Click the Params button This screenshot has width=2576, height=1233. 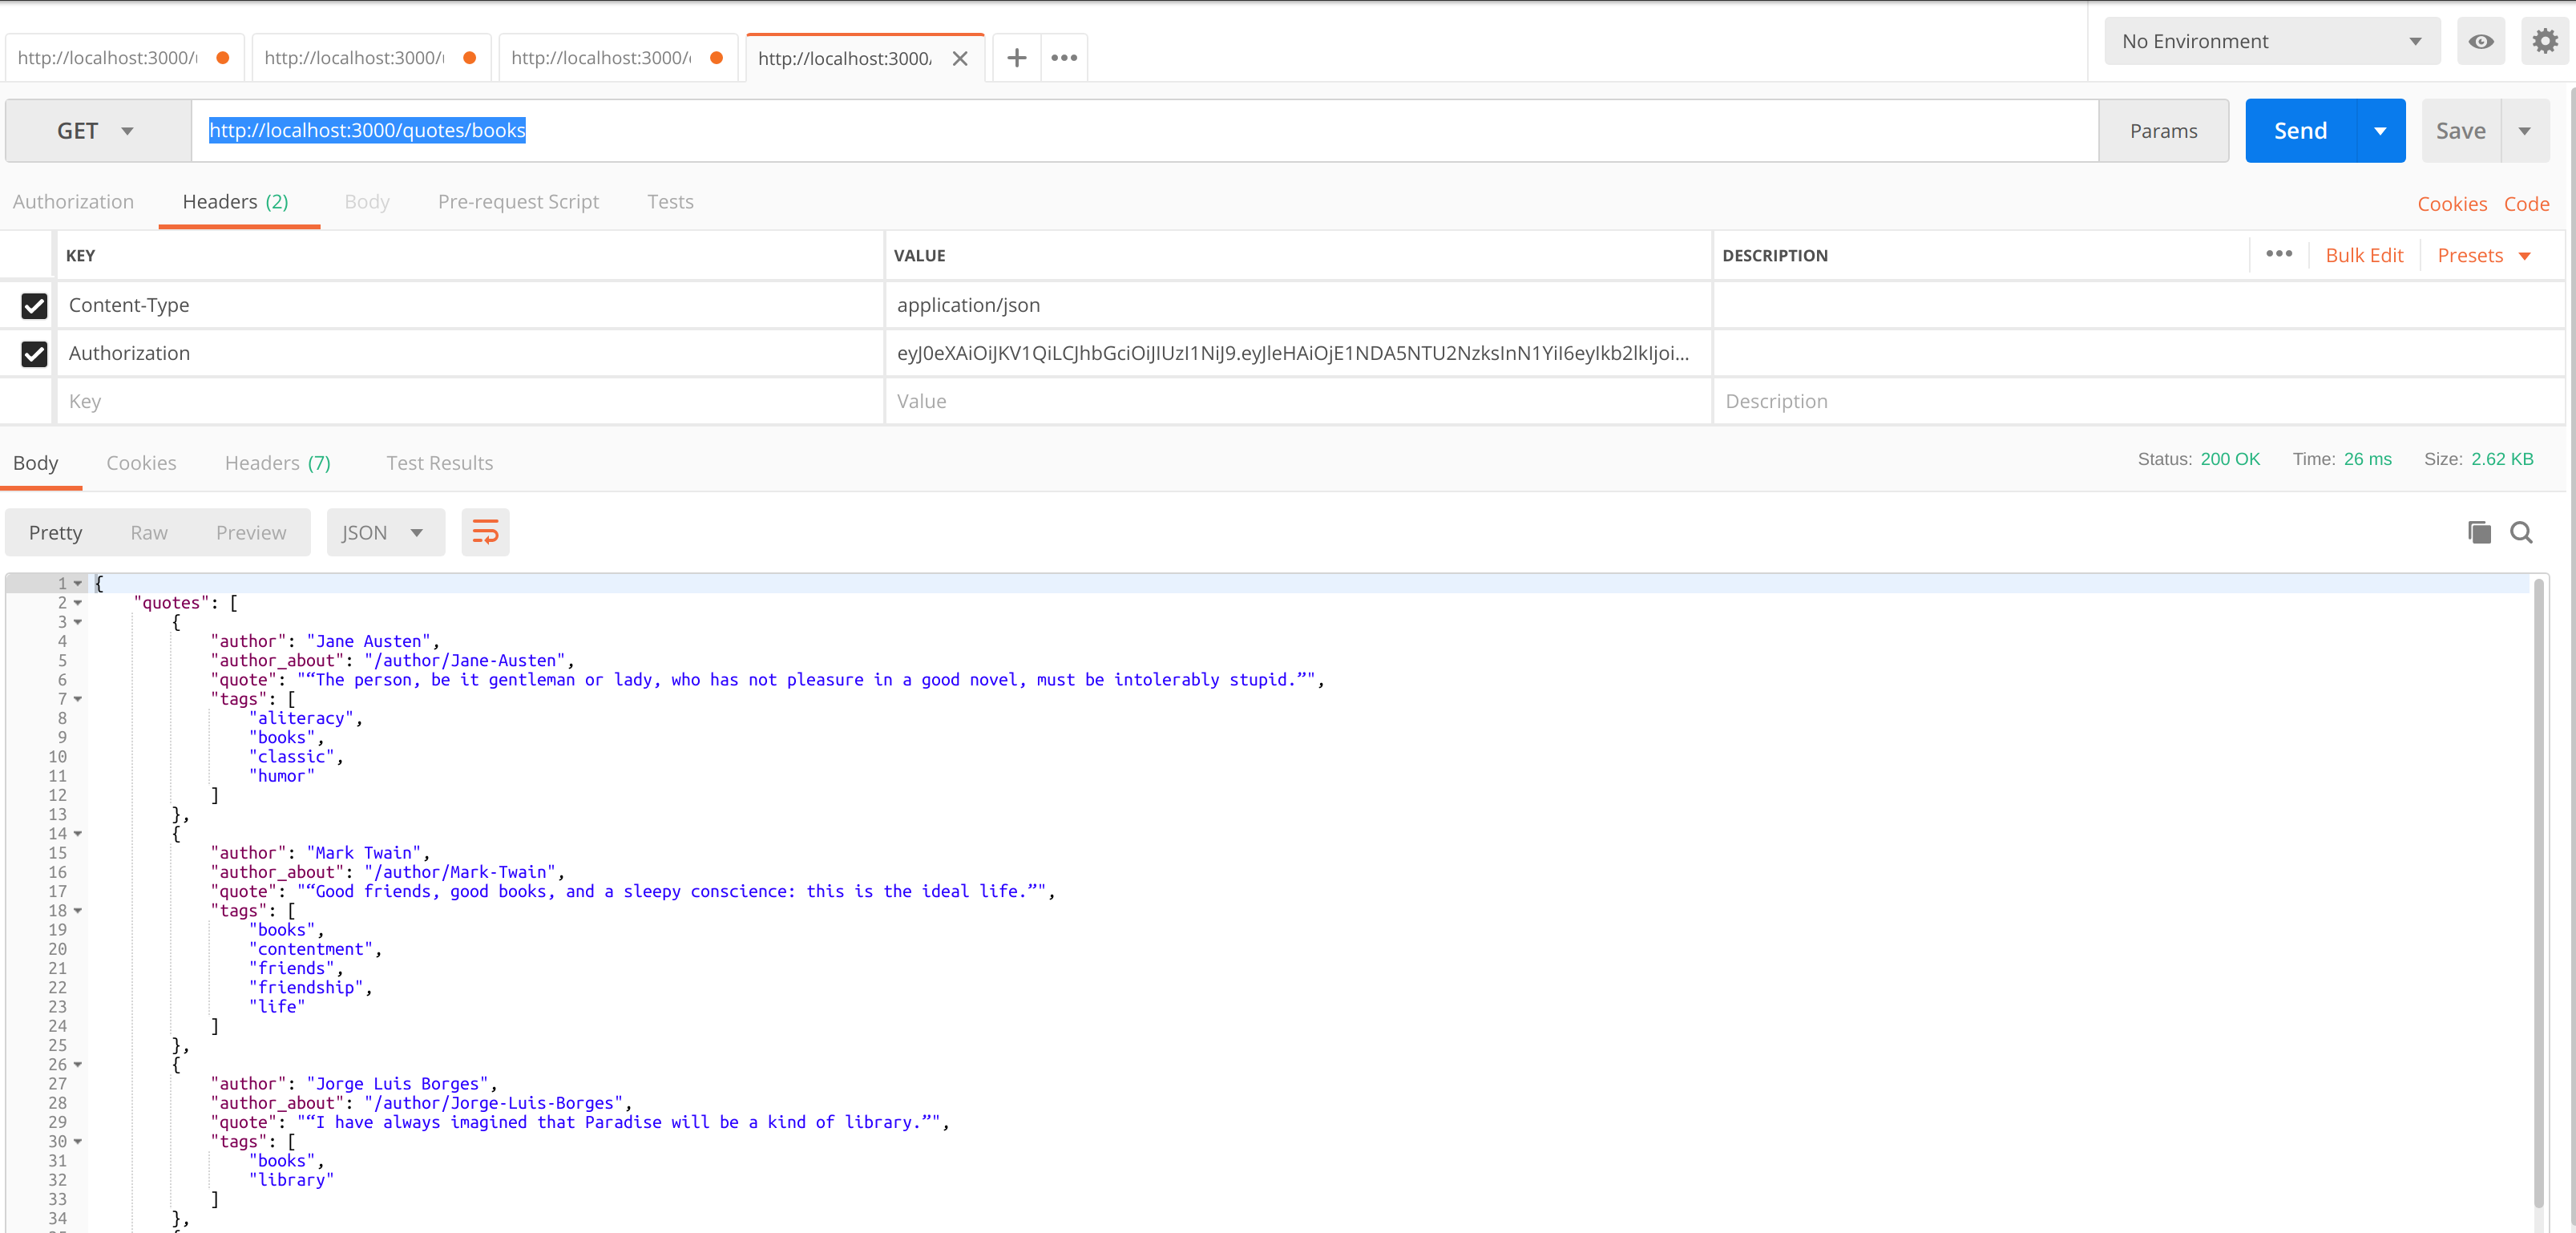(x=2163, y=131)
